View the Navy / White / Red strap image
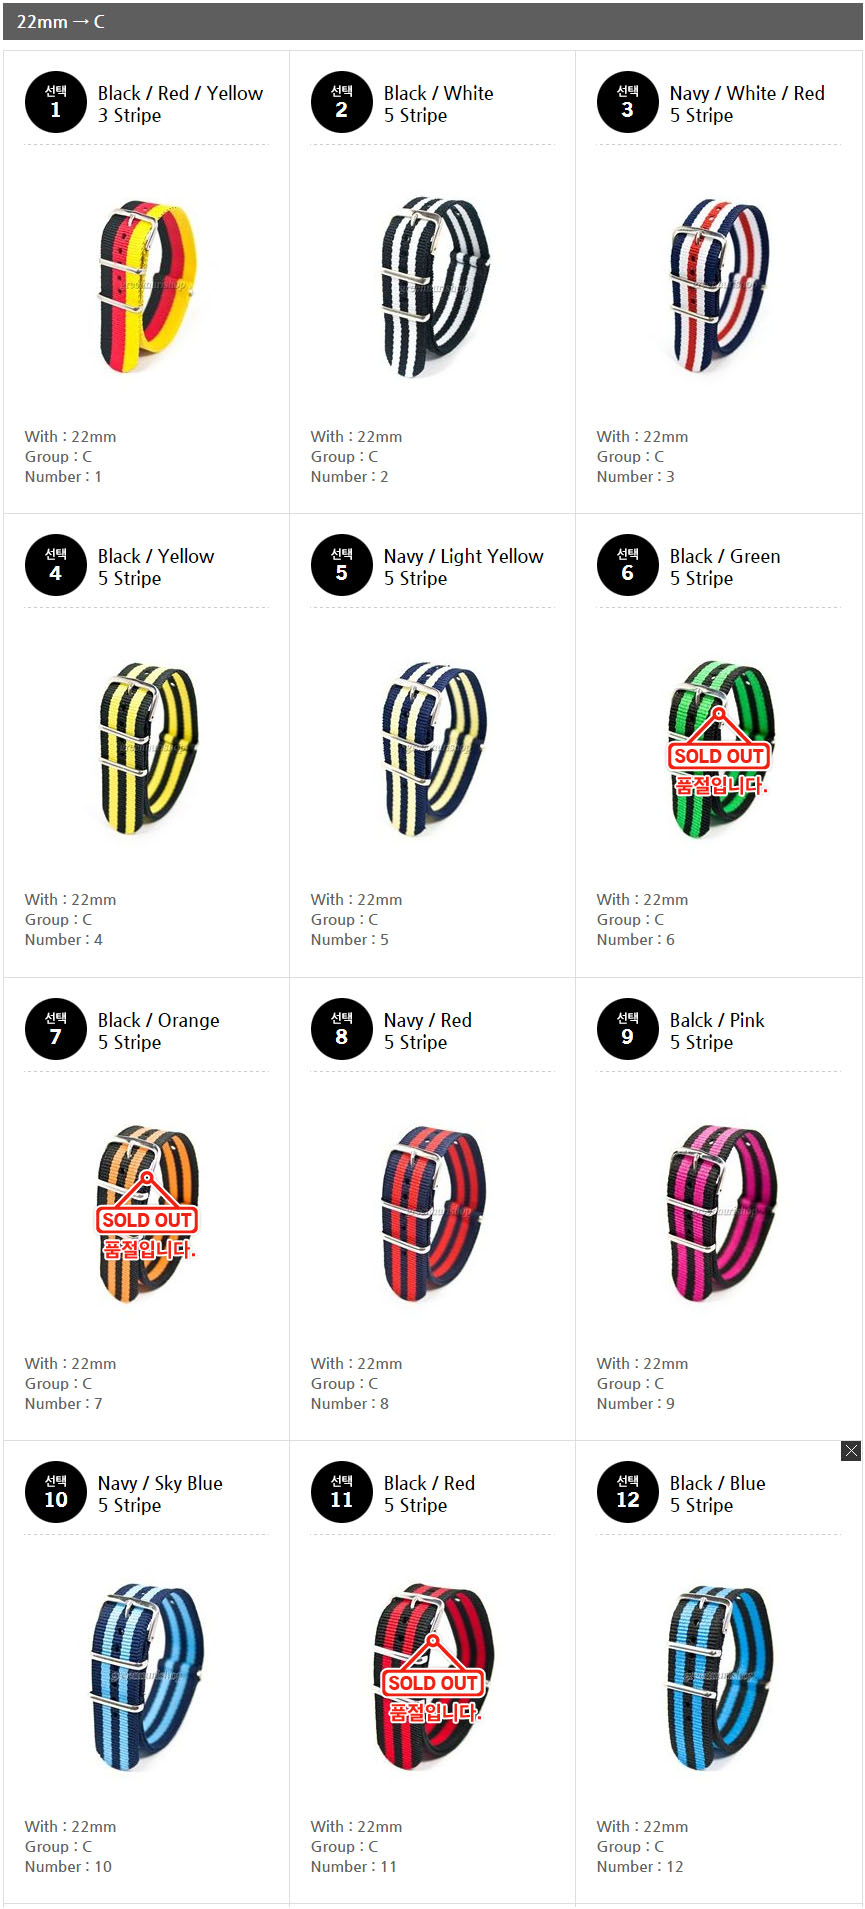Screen dimensions: 865x1909 click(x=719, y=287)
